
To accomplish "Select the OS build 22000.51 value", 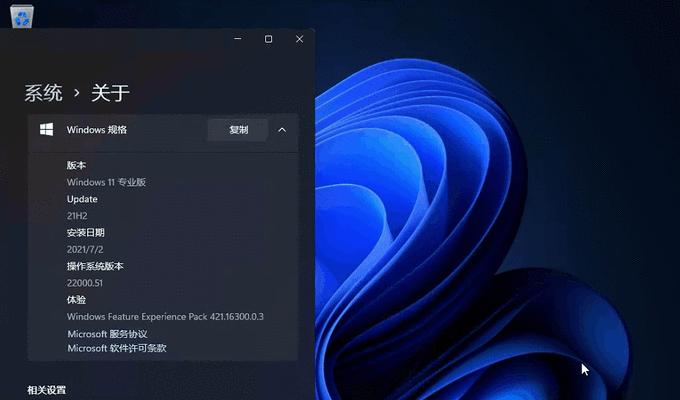I will [85, 283].
